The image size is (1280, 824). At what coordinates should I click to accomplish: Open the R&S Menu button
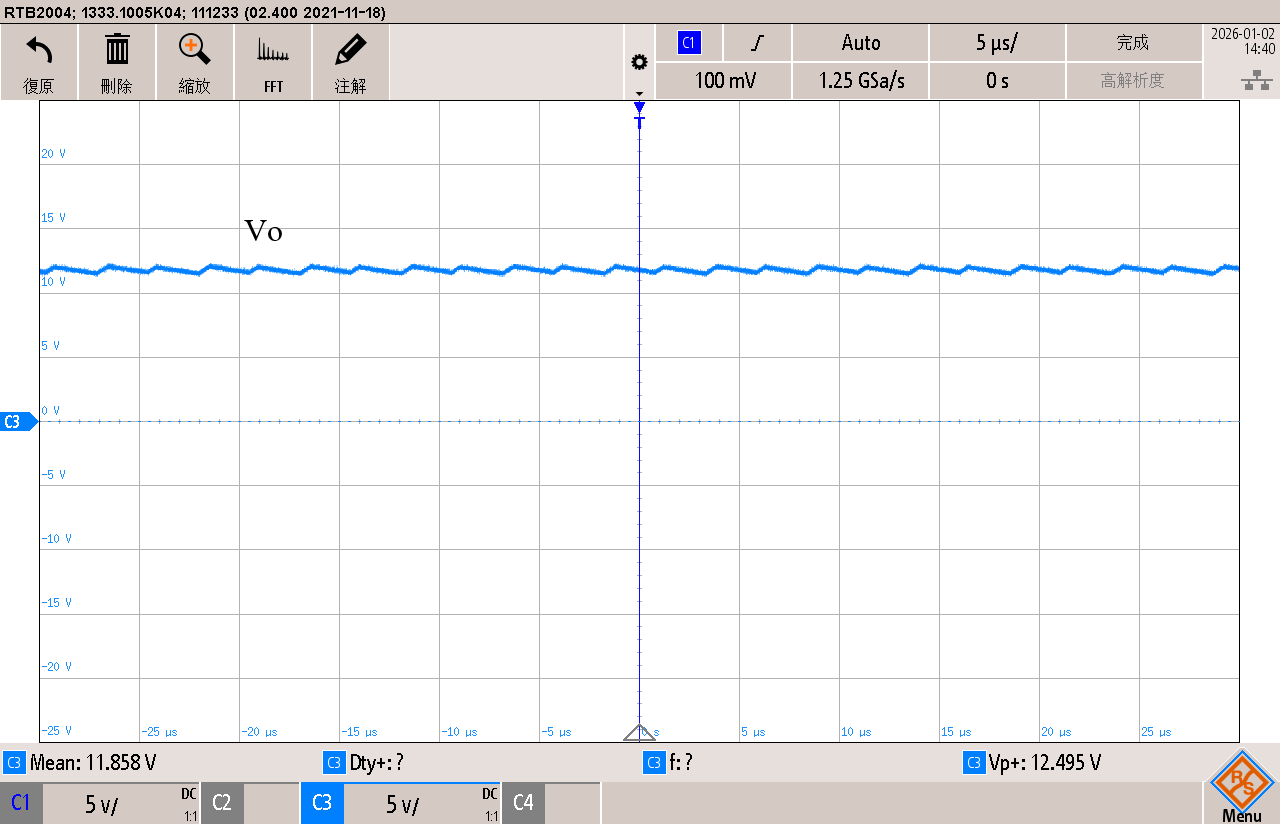point(1241,786)
